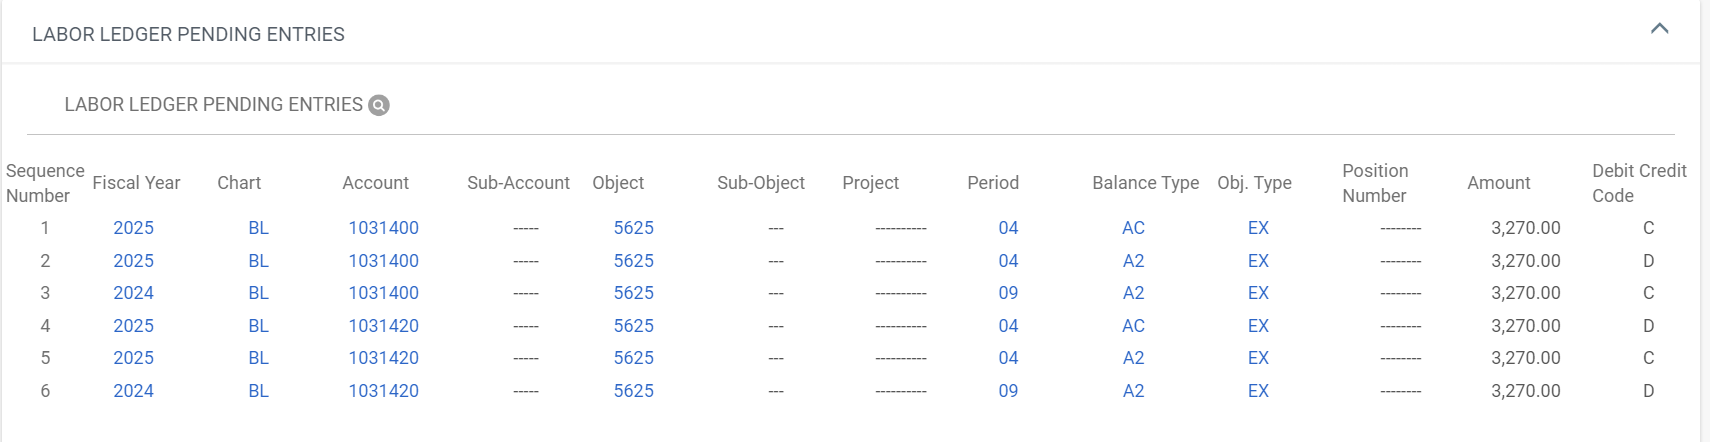Open object 5625 in sequence 1
The image size is (1710, 442).
(633, 228)
